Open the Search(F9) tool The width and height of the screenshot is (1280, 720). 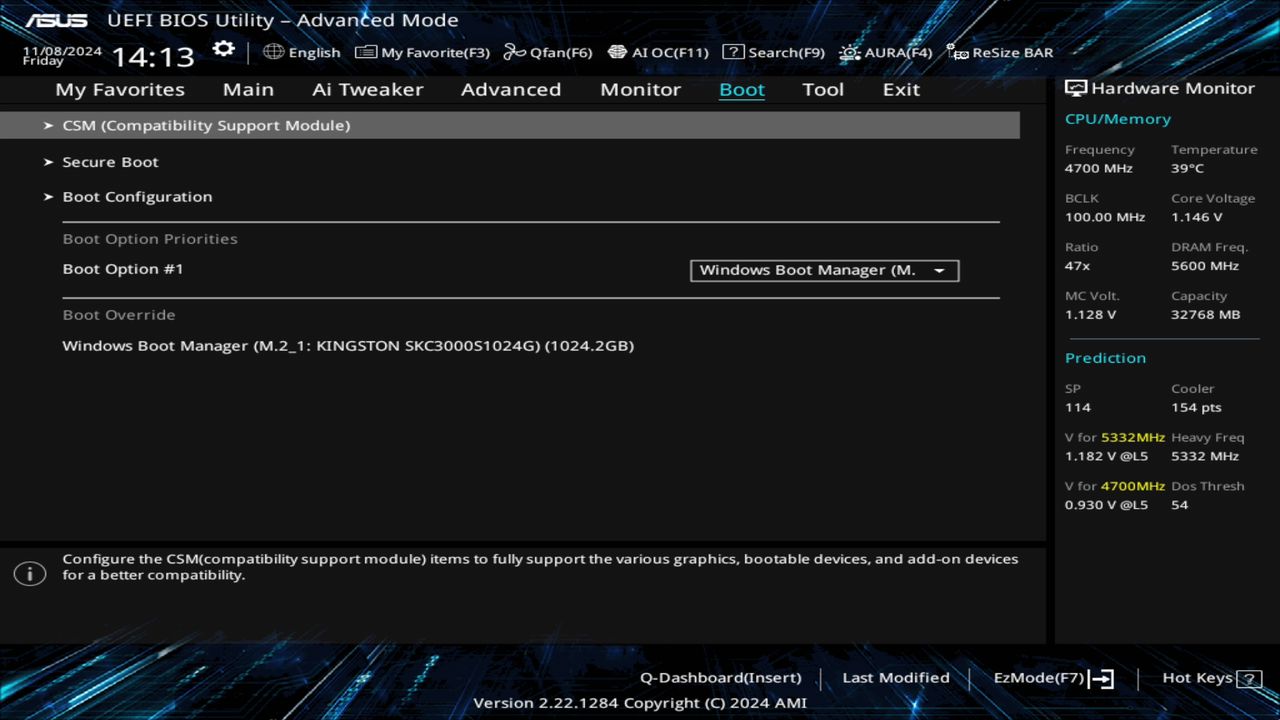[x=773, y=52]
